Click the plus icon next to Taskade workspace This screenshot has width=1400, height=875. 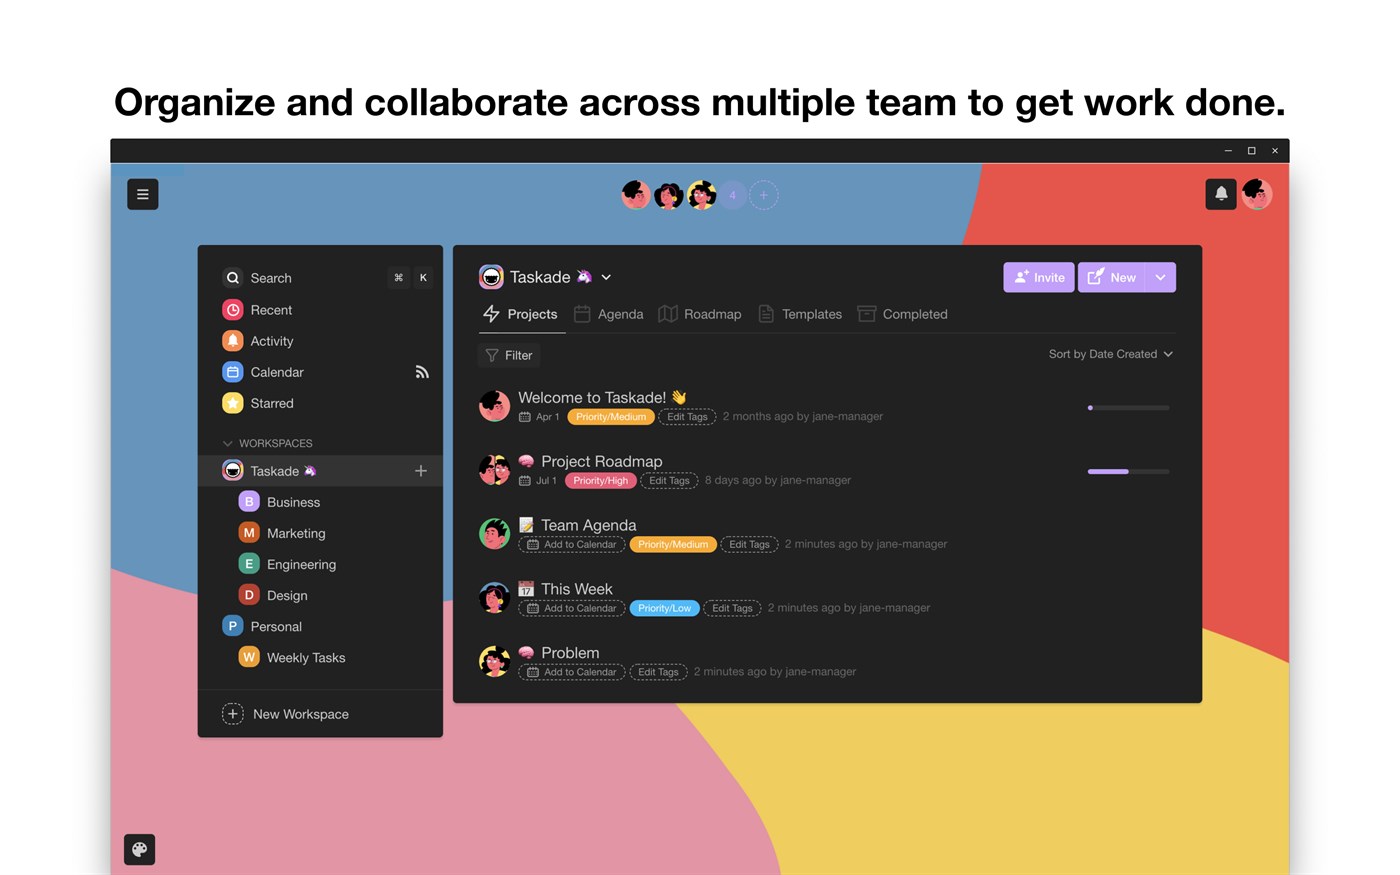[x=421, y=471]
